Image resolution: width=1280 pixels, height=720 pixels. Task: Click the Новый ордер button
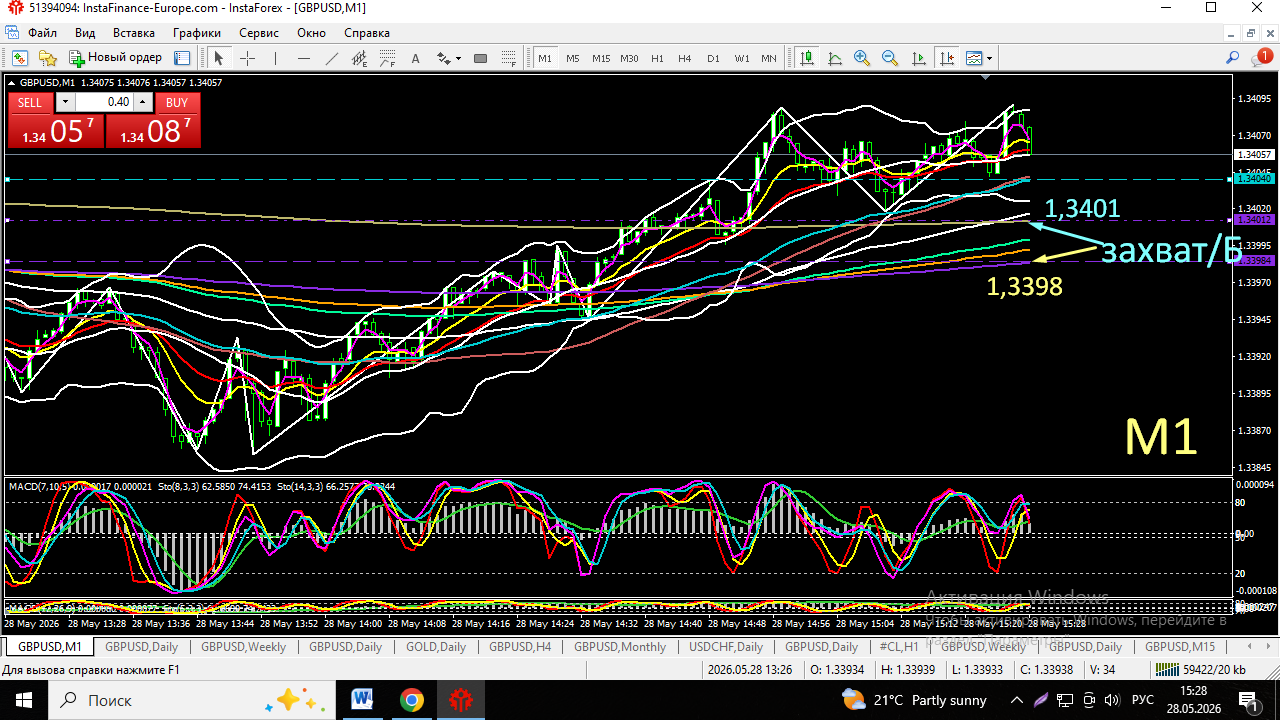(116, 58)
